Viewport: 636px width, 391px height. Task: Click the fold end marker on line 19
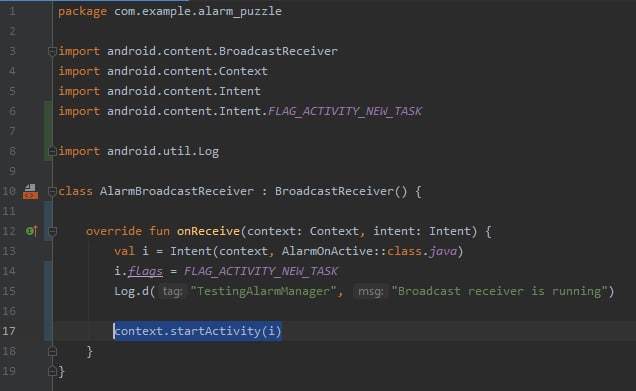[x=52, y=371]
